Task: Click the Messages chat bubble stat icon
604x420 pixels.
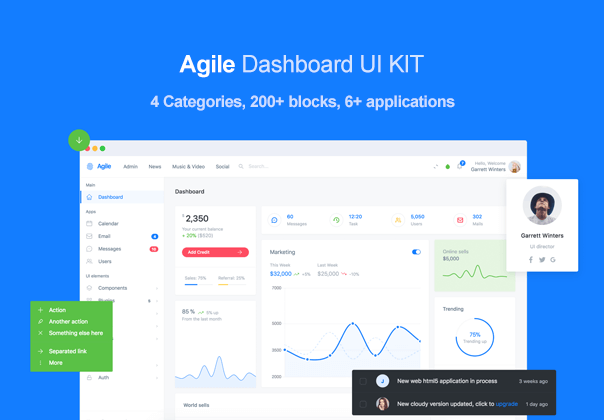Action: (274, 220)
